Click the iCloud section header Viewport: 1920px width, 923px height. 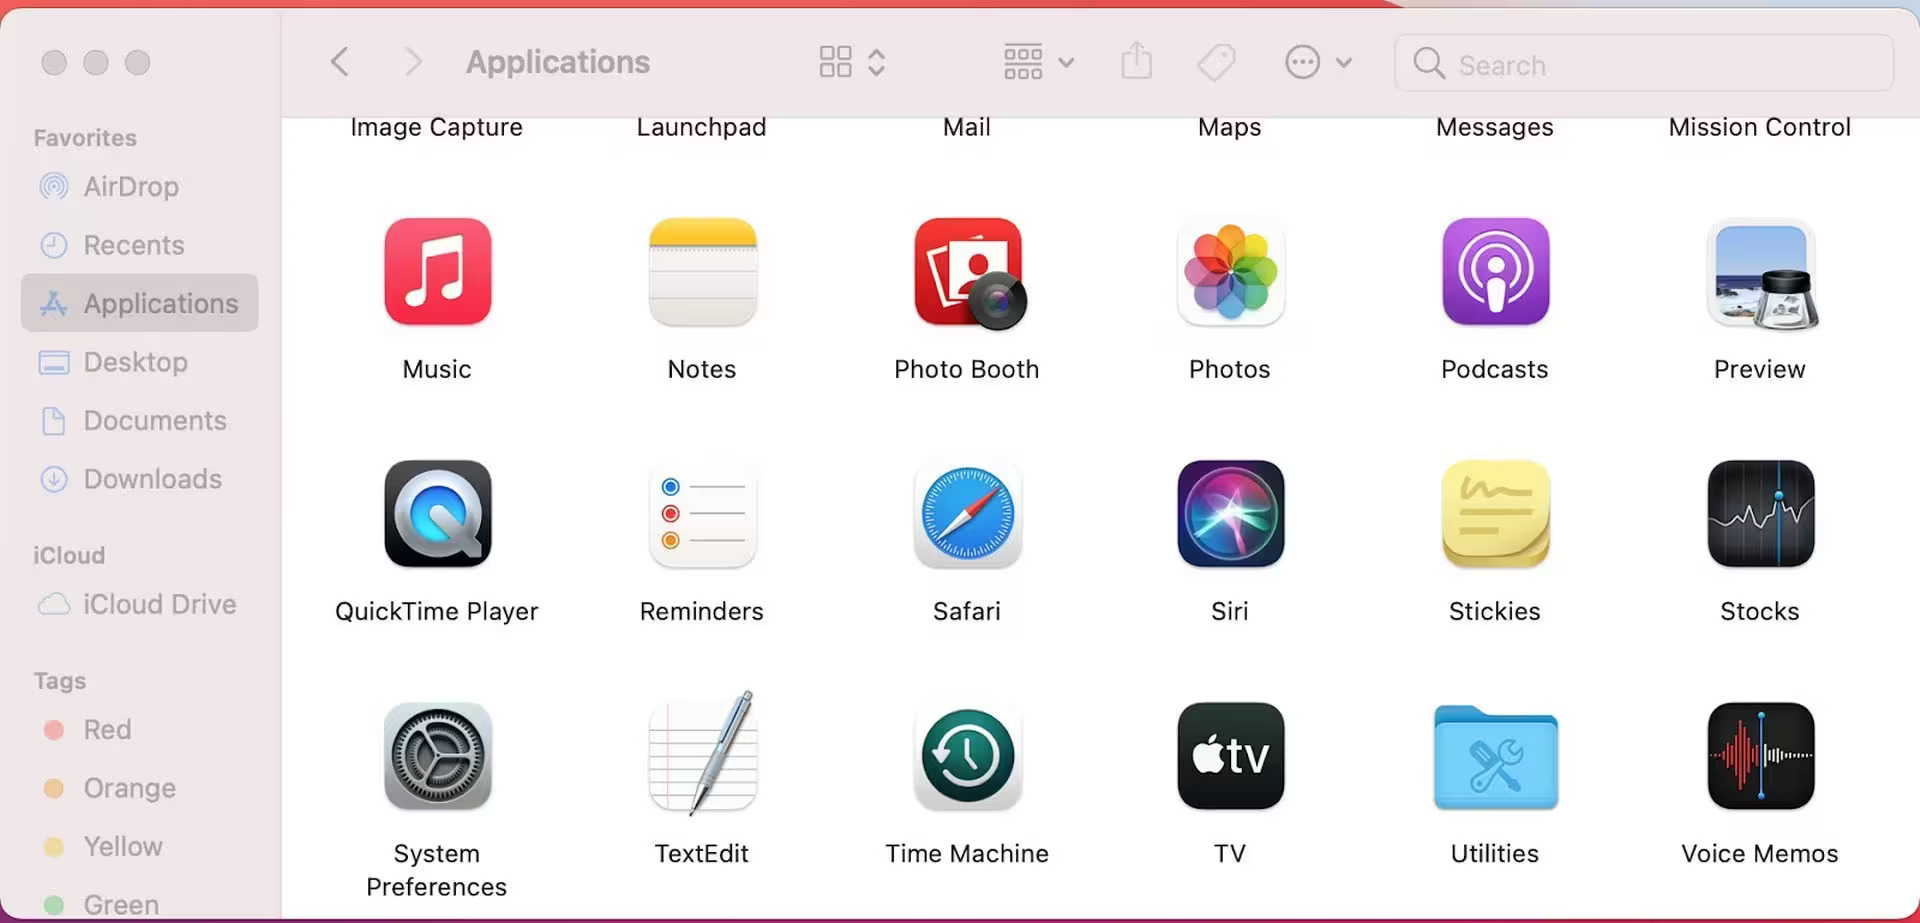click(x=69, y=555)
